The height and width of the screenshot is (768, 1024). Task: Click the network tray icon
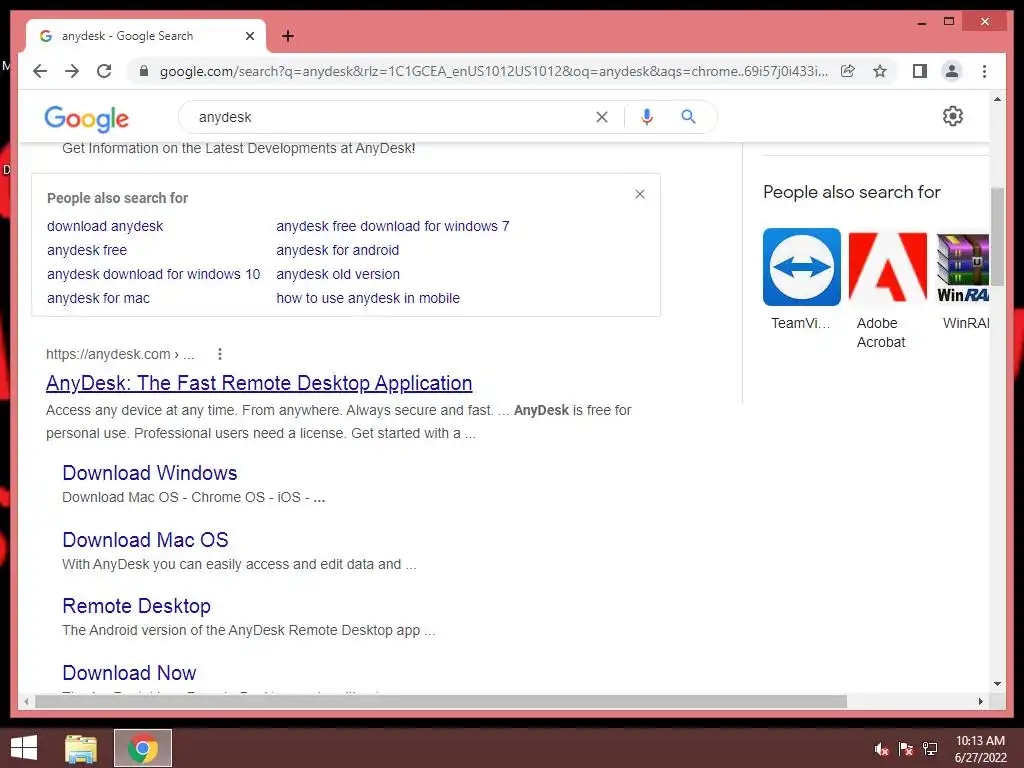point(929,749)
